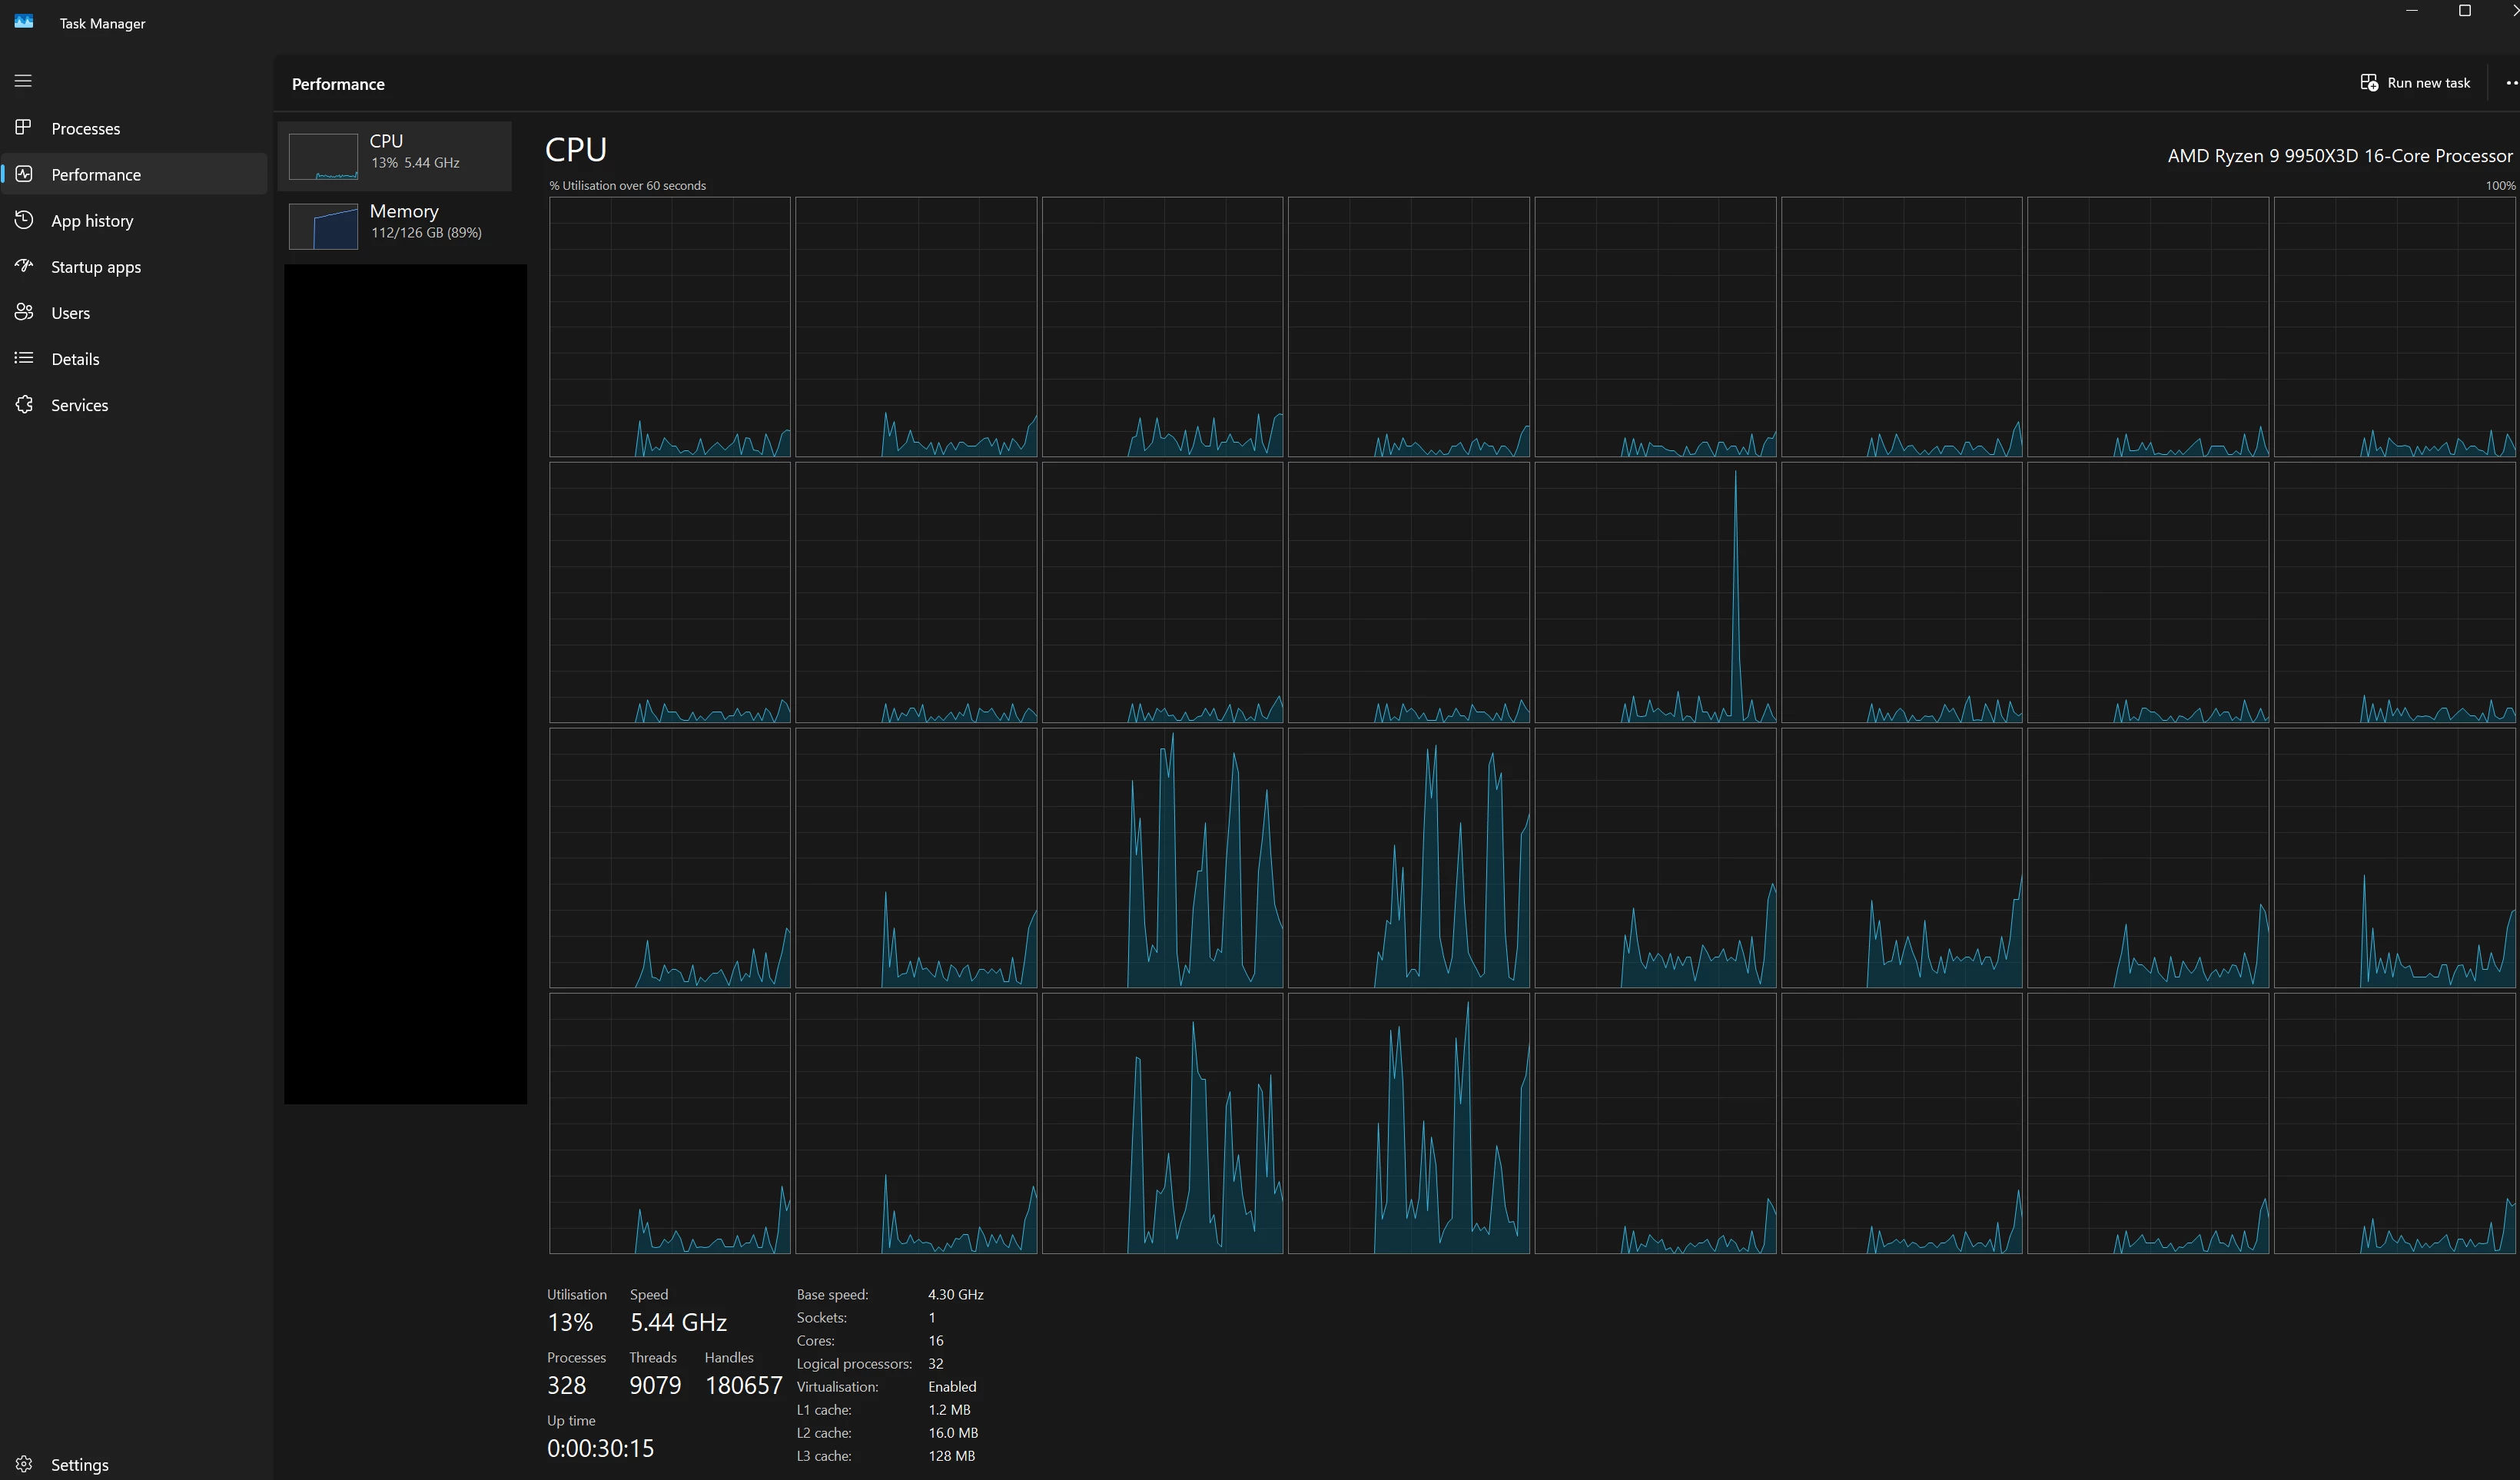Click the hamburger navigation menu icon

[x=23, y=81]
